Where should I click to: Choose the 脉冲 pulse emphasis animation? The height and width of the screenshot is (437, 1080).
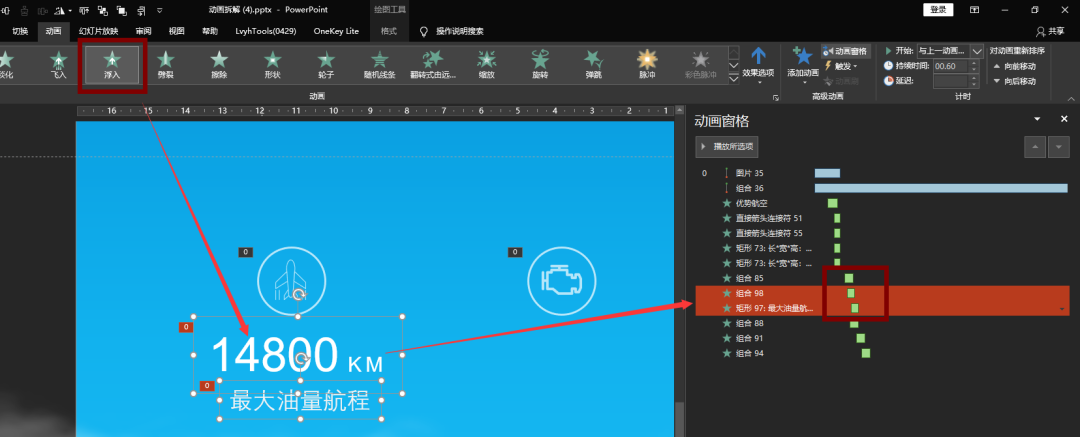(x=647, y=65)
